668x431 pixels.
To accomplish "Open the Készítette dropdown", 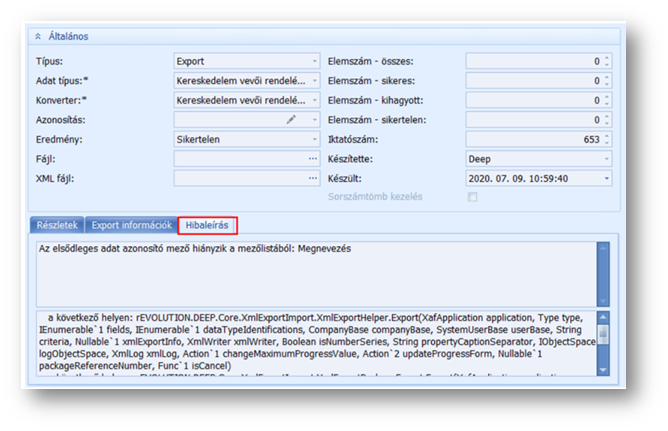I will (606, 158).
